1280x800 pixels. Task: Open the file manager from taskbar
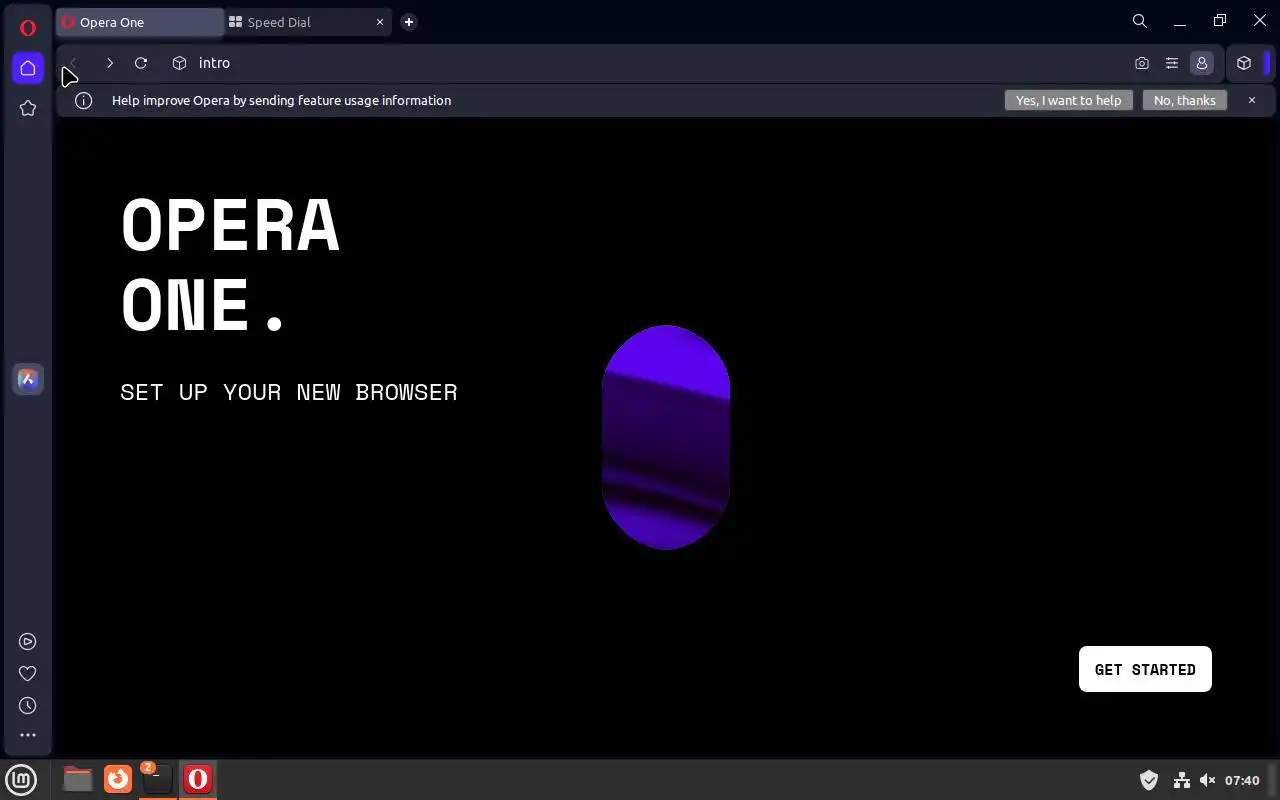pyautogui.click(x=78, y=779)
